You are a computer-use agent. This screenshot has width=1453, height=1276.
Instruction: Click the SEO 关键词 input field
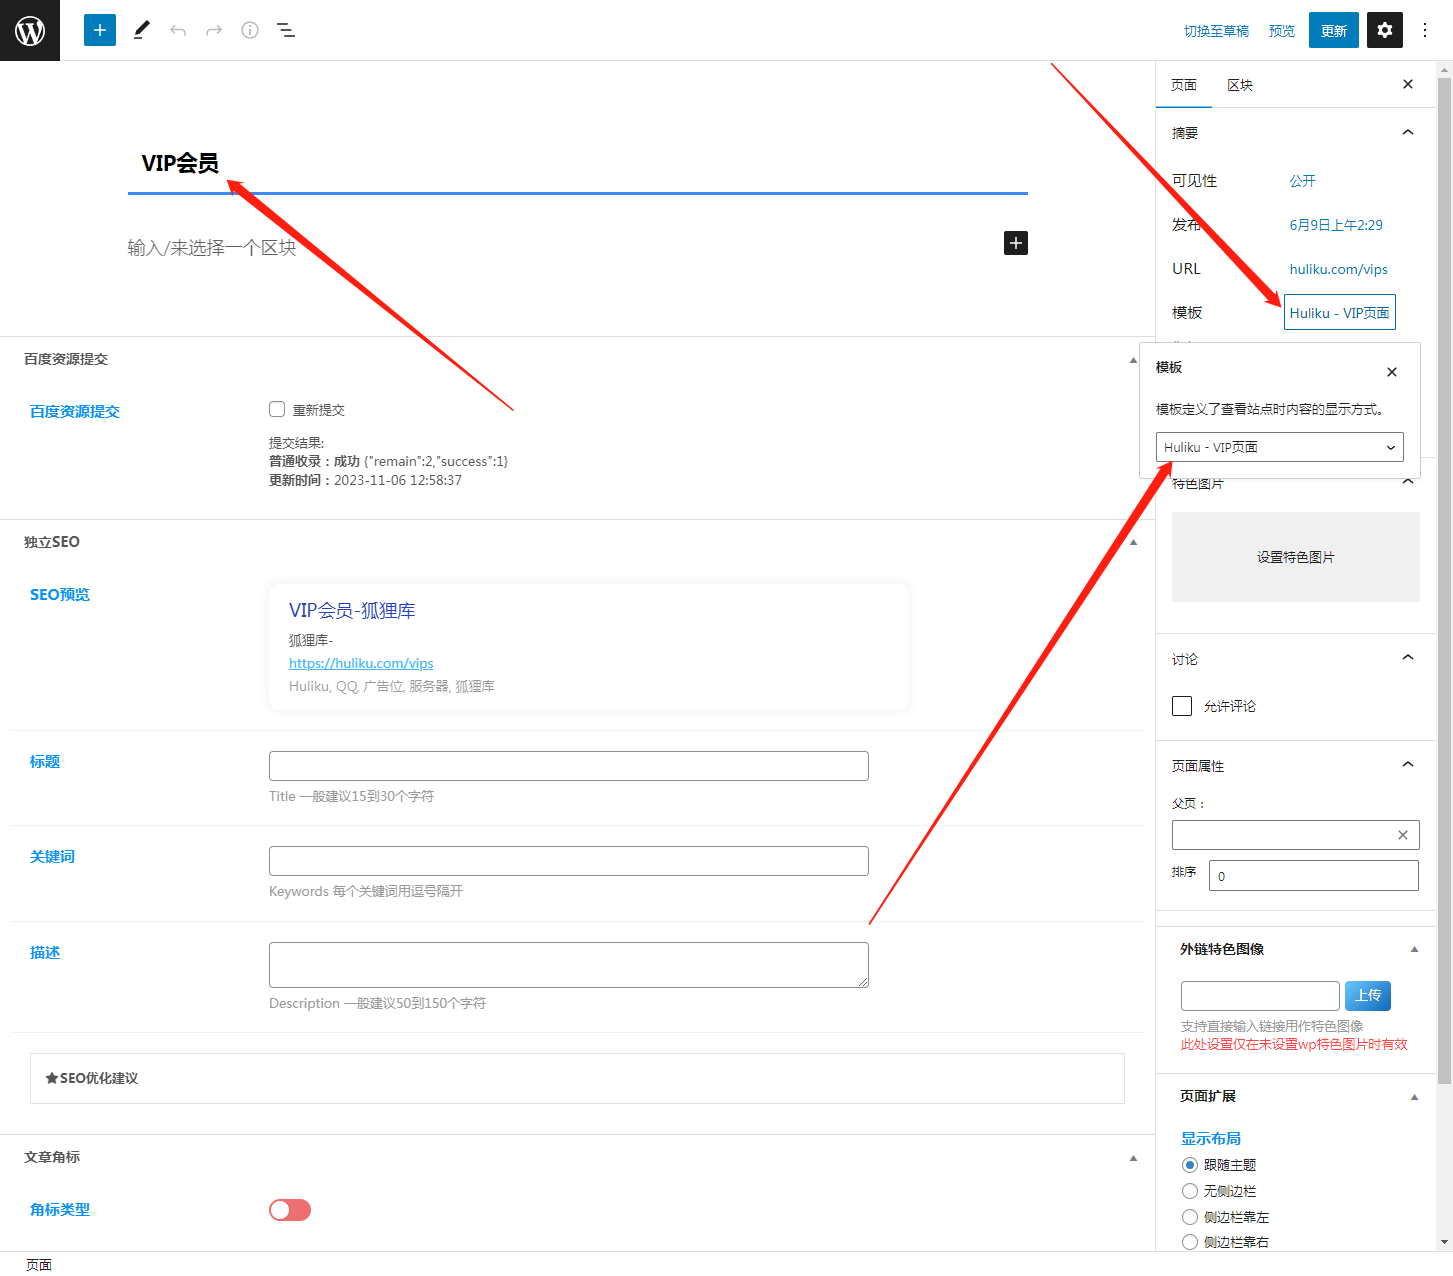[x=568, y=861]
